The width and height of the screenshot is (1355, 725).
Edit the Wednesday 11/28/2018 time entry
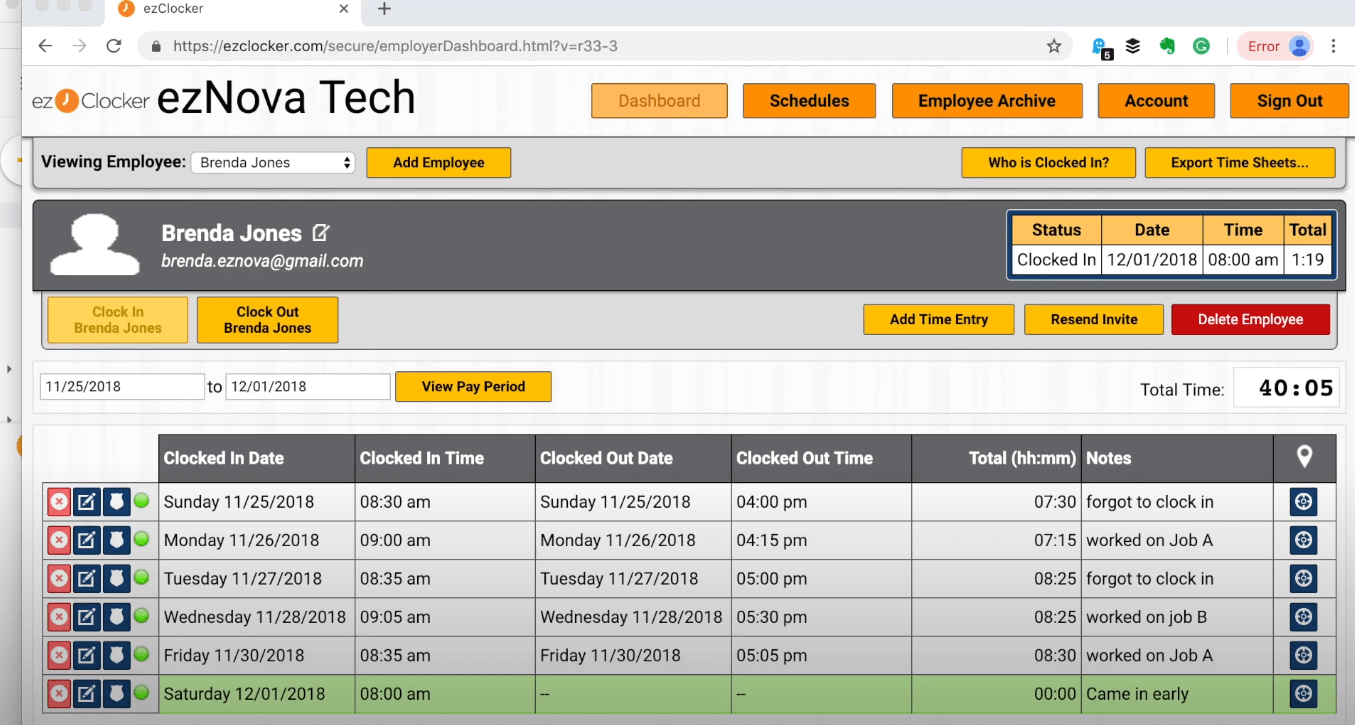click(x=87, y=617)
